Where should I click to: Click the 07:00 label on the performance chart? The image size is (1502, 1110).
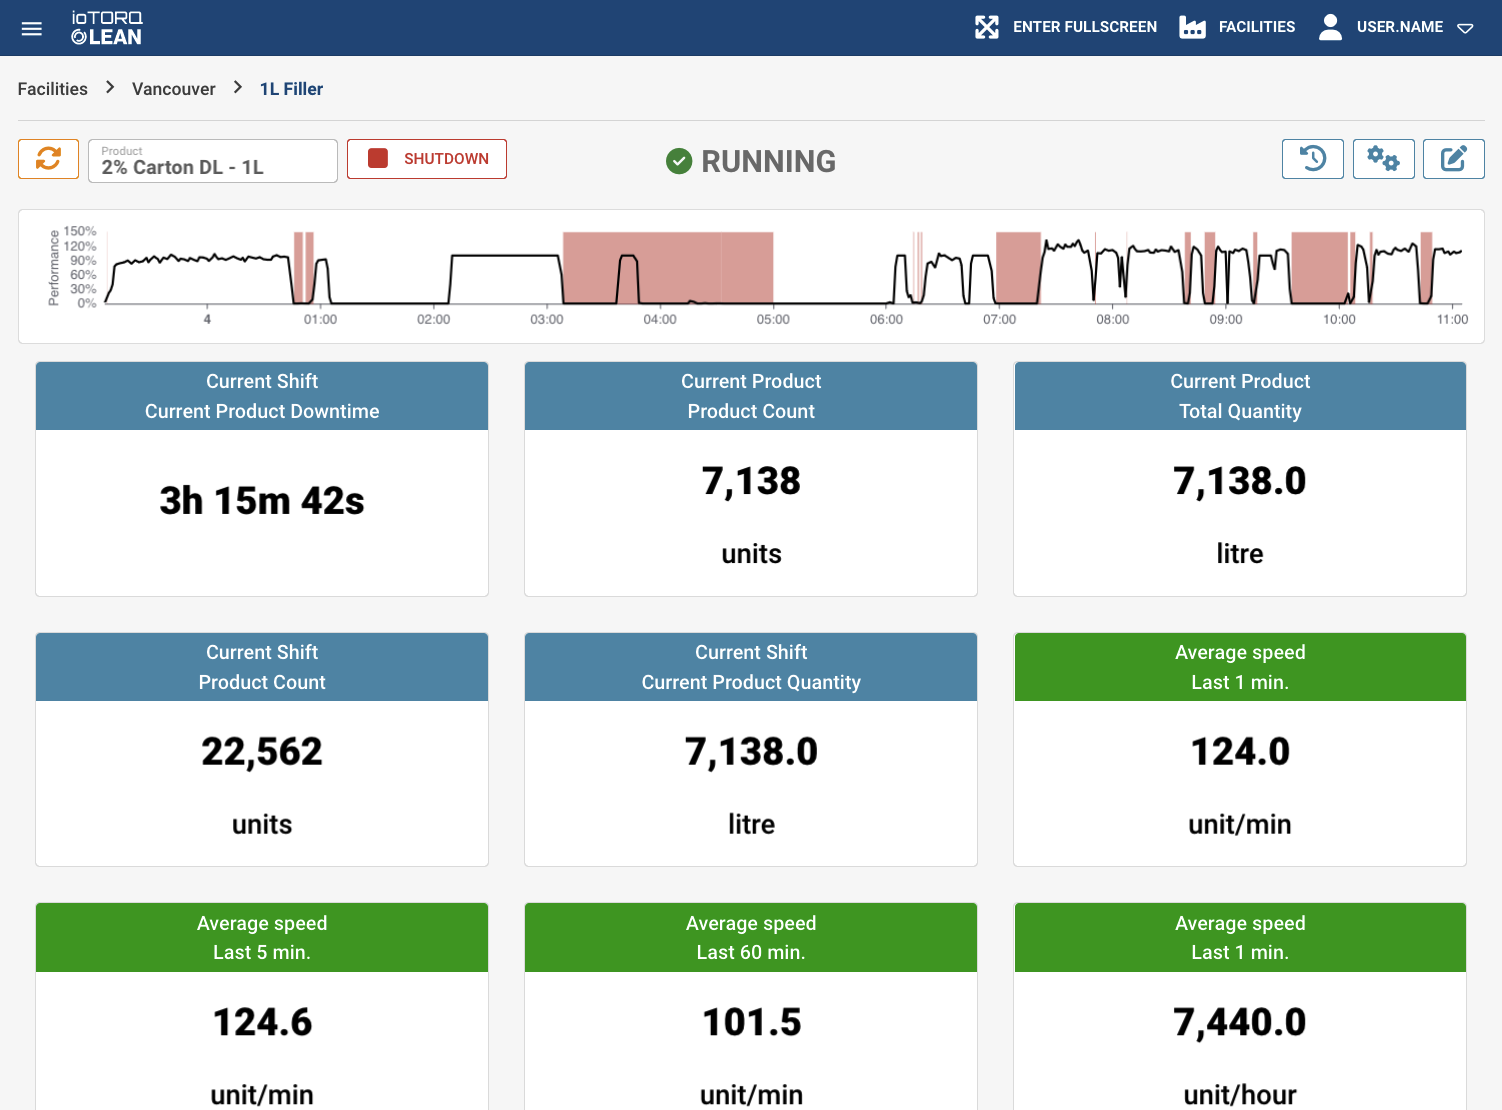(999, 320)
